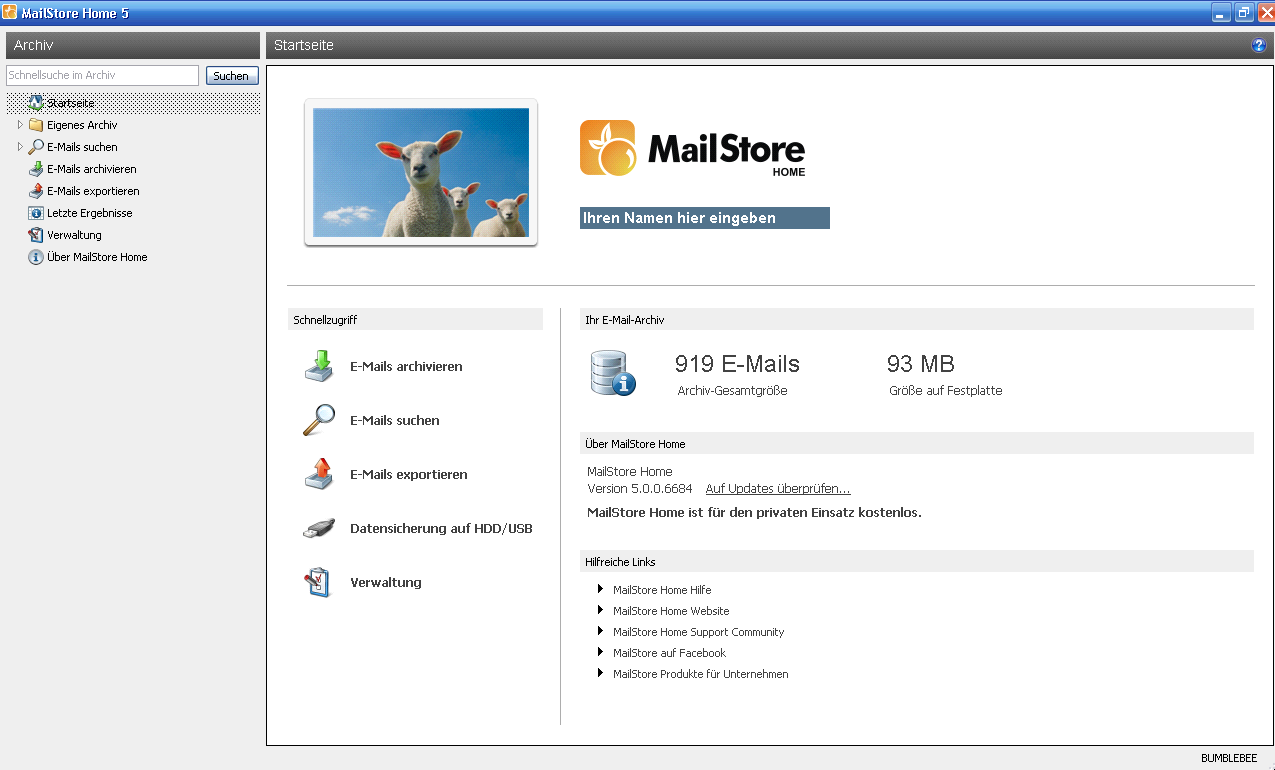Click the green arrow archive icon in Schnellzugriff
This screenshot has width=1275, height=770.
[318, 366]
